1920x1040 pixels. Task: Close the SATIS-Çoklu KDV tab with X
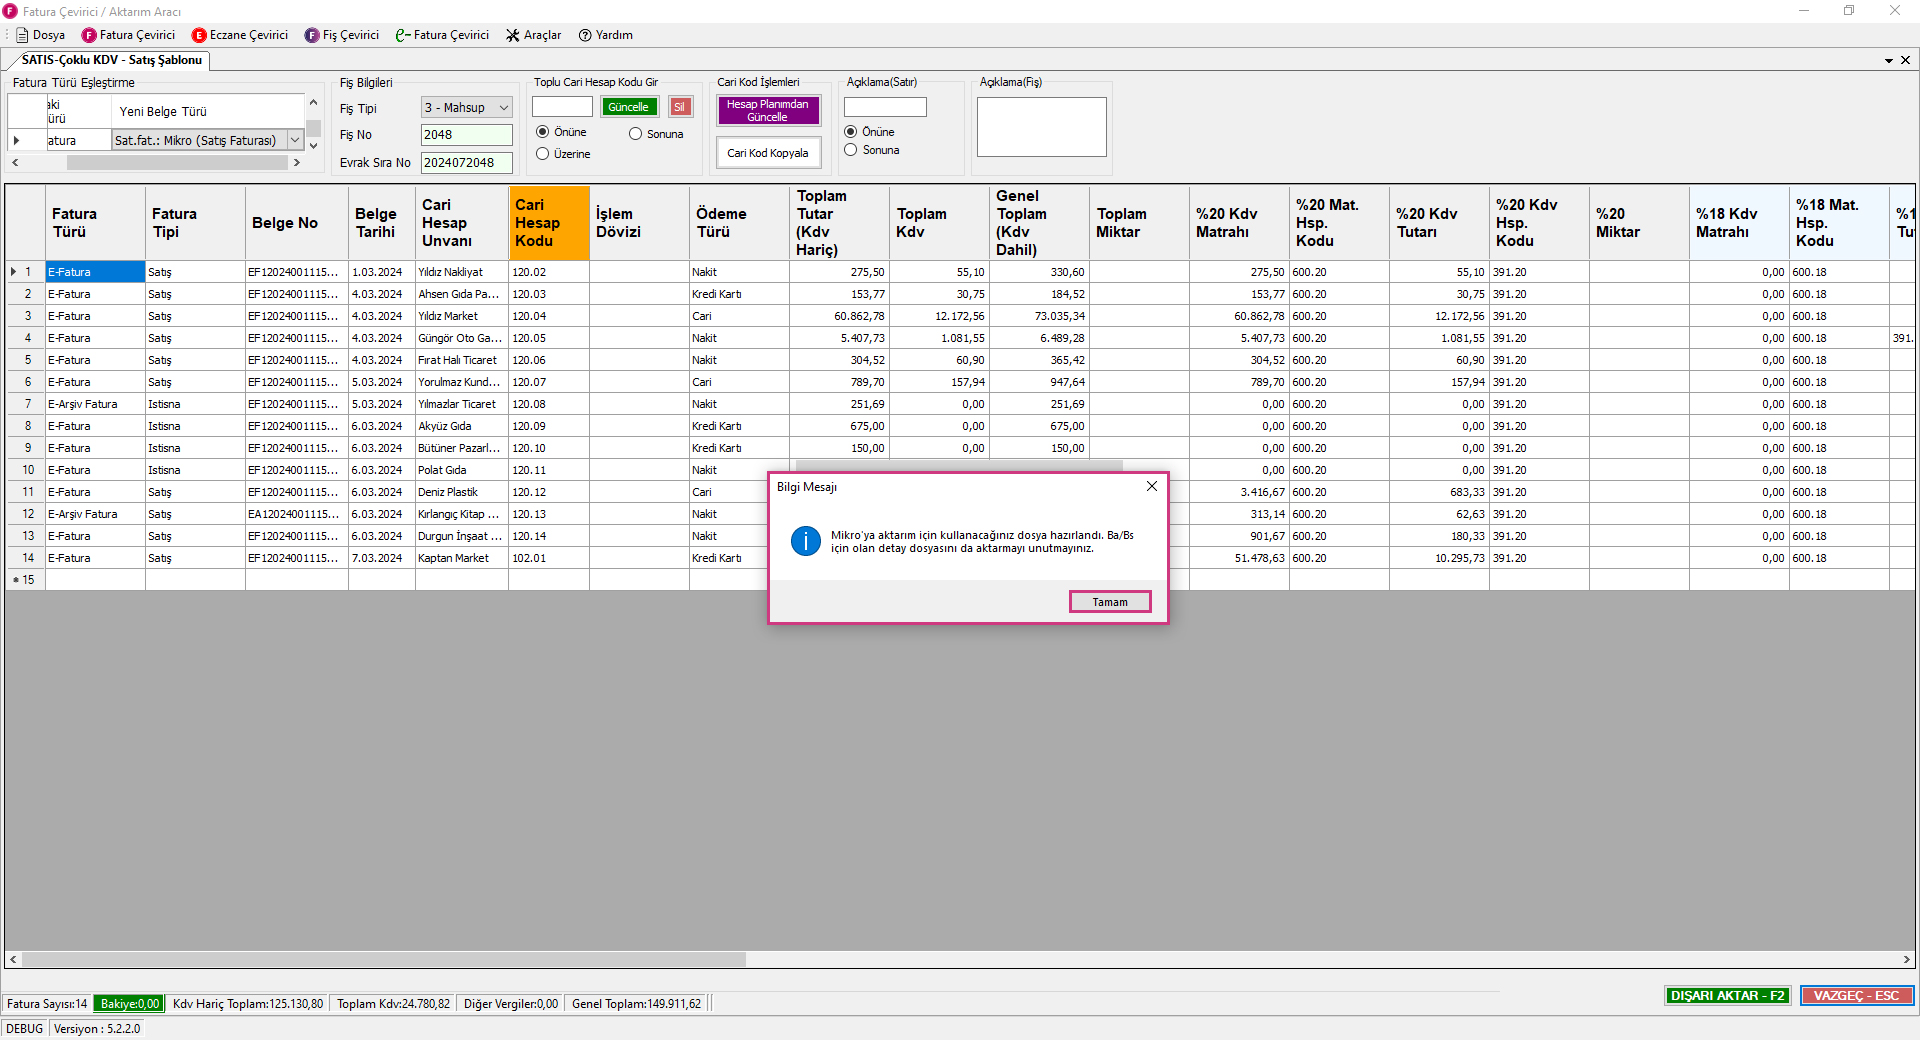coord(1905,60)
